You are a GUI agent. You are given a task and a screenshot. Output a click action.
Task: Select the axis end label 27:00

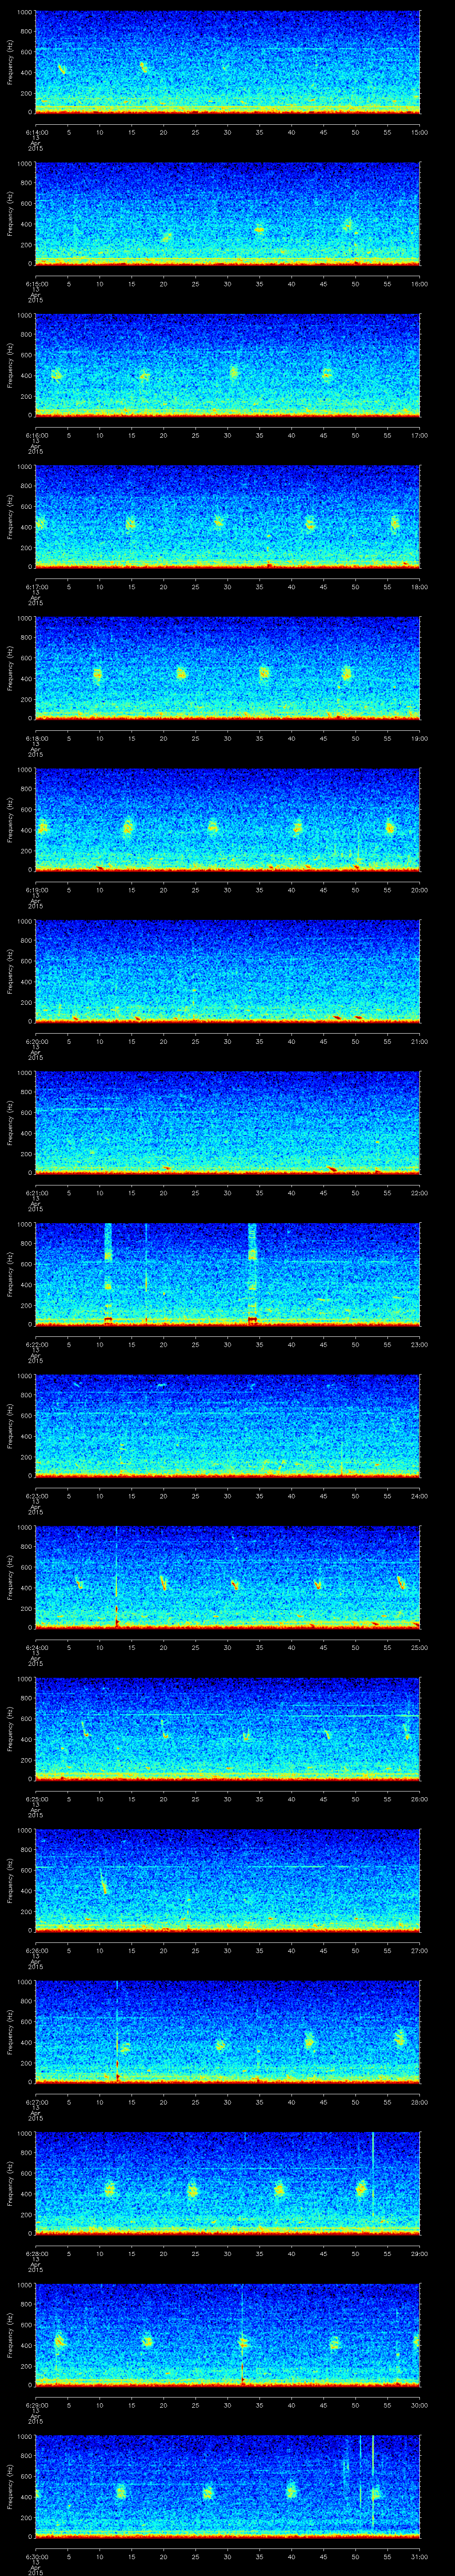click(x=419, y=1950)
